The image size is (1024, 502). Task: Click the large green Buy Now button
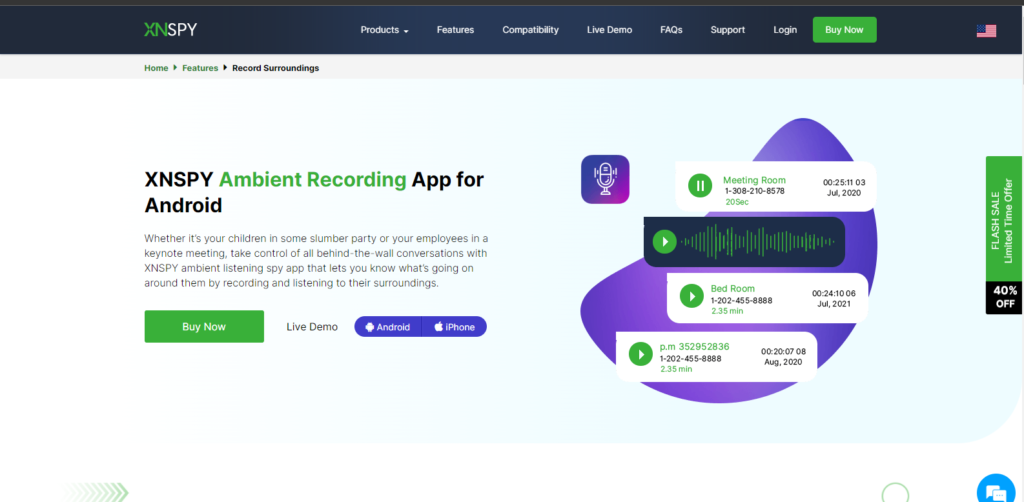[204, 326]
